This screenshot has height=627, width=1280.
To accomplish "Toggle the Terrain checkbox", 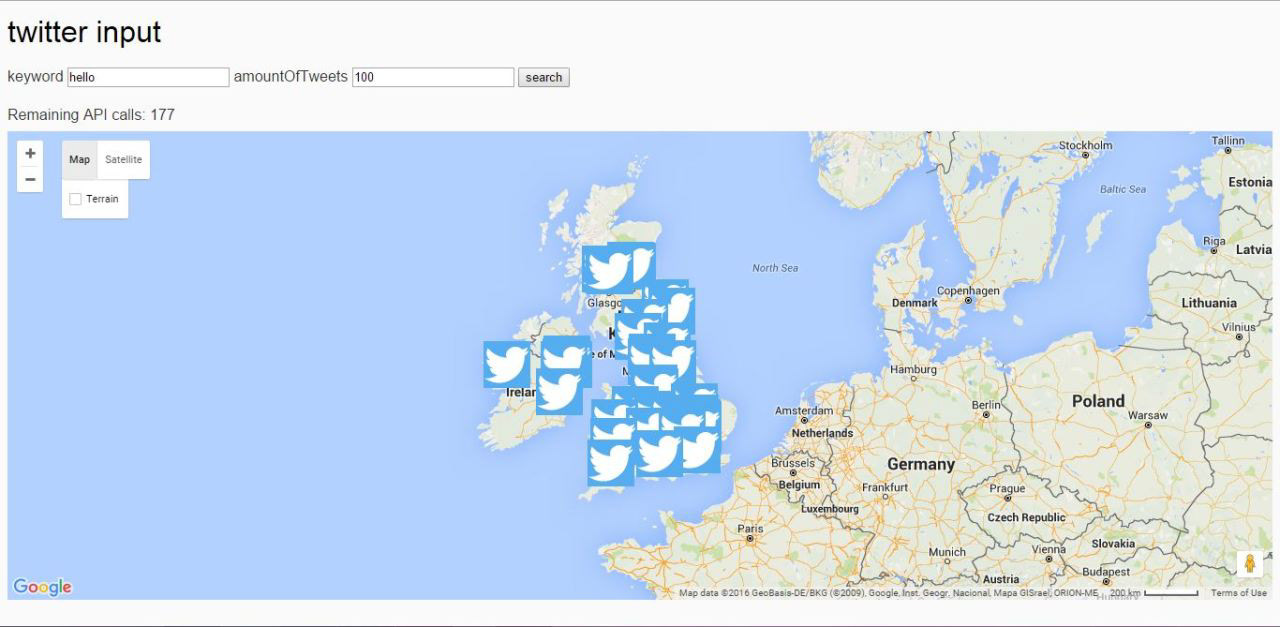I will coord(75,199).
